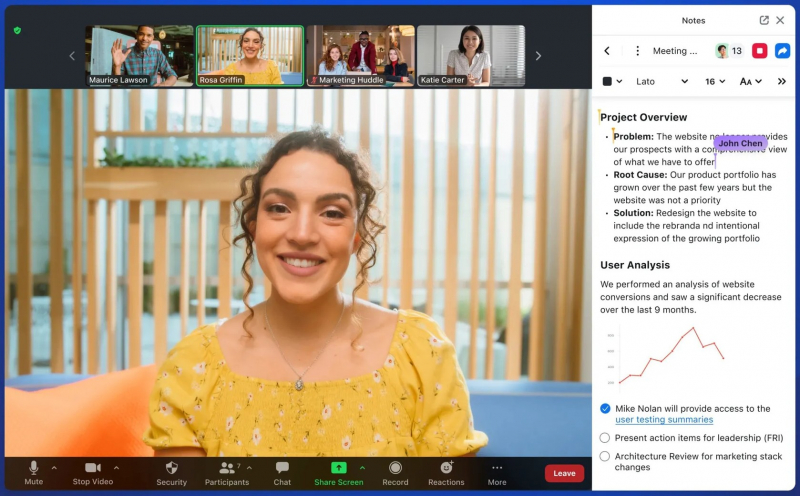800x496 pixels.
Task: Start recording the meeting
Action: tap(395, 471)
